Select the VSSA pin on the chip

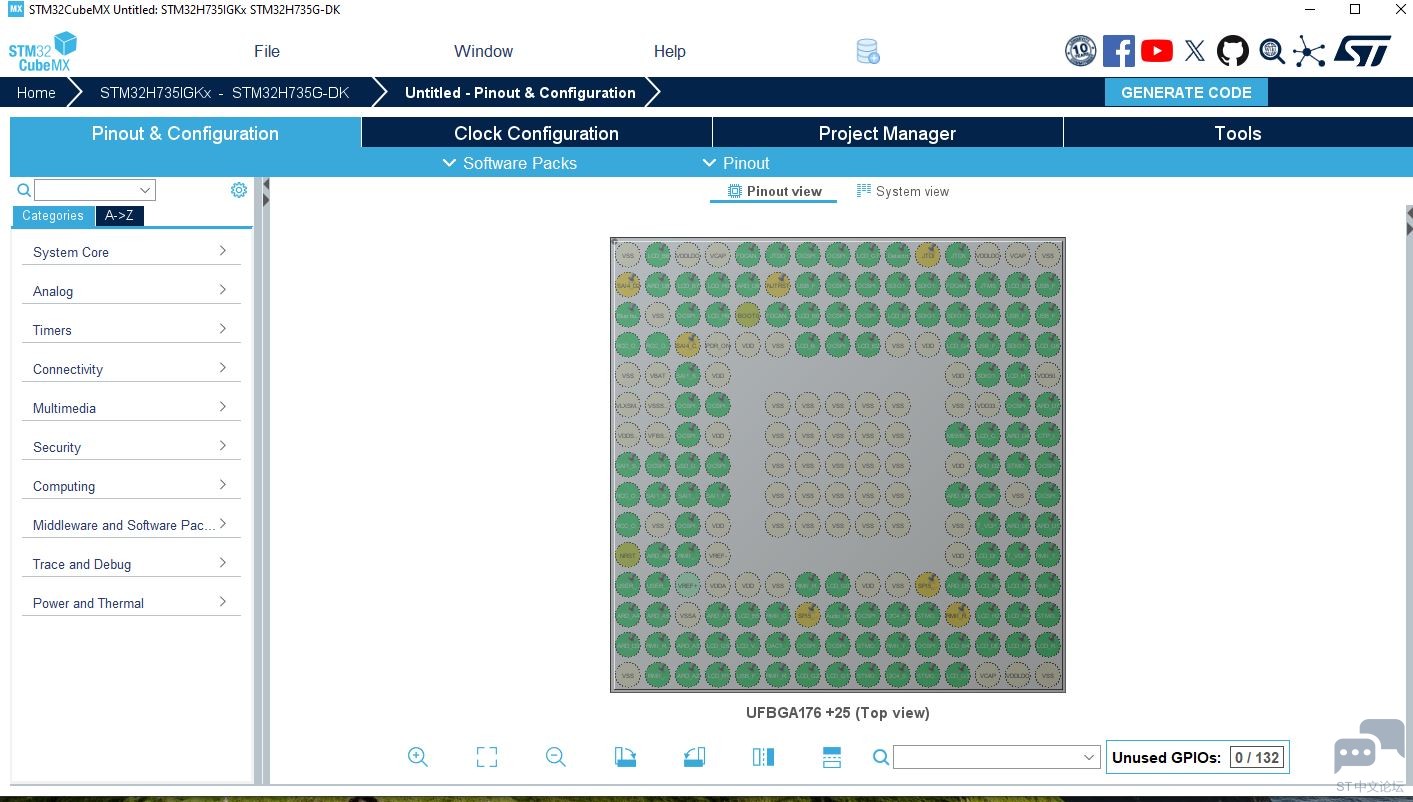(x=687, y=615)
